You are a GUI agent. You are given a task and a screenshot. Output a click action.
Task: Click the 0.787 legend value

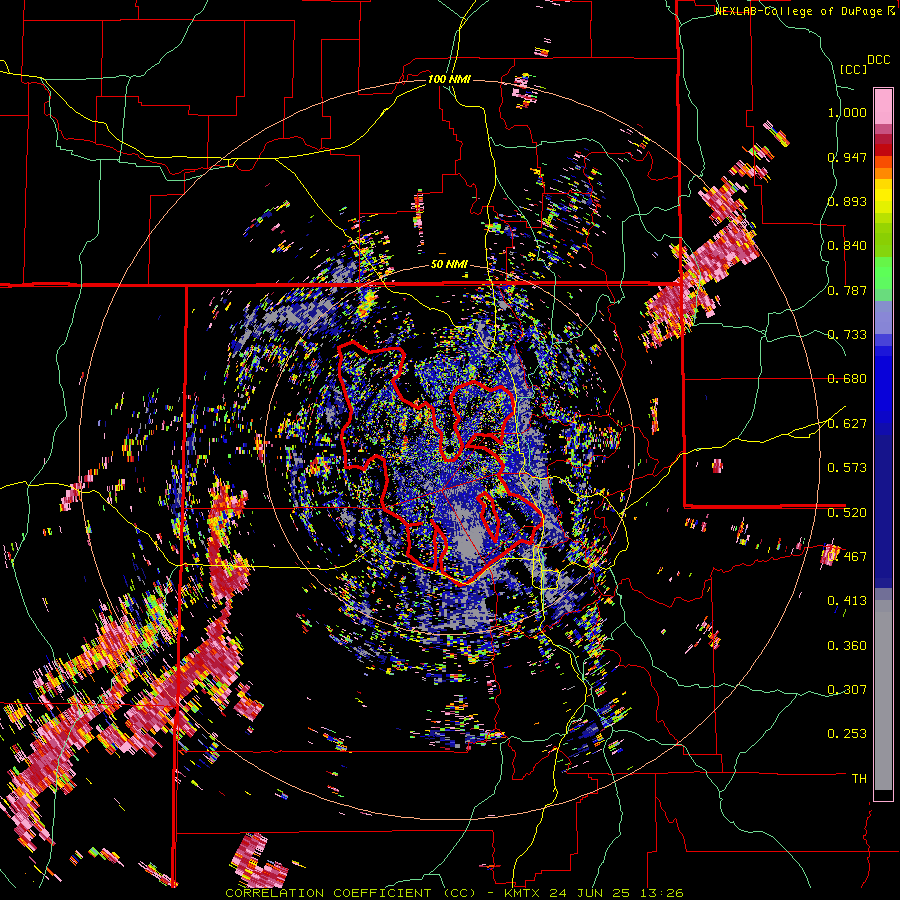coord(847,290)
